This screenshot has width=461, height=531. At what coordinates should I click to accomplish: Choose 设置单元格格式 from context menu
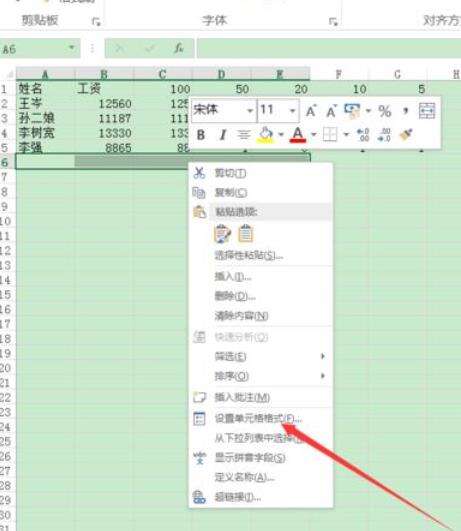click(258, 419)
